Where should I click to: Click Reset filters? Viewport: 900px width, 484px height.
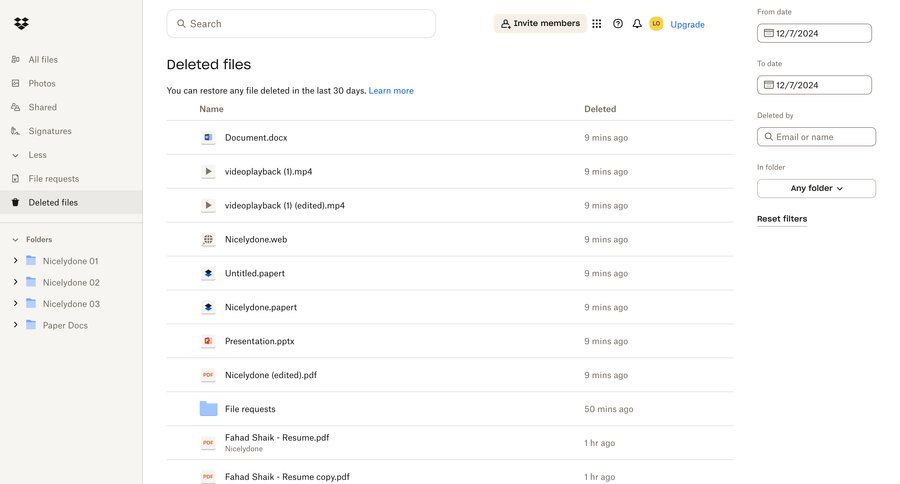click(x=782, y=219)
